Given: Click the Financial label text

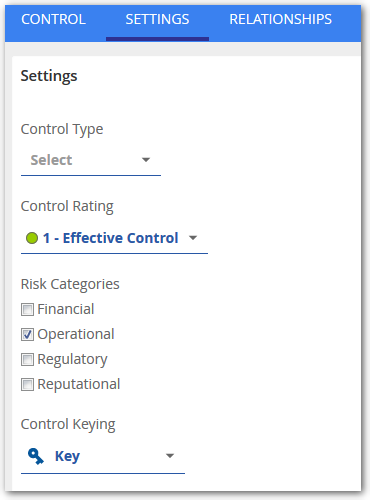Looking at the screenshot, I should coord(66,309).
